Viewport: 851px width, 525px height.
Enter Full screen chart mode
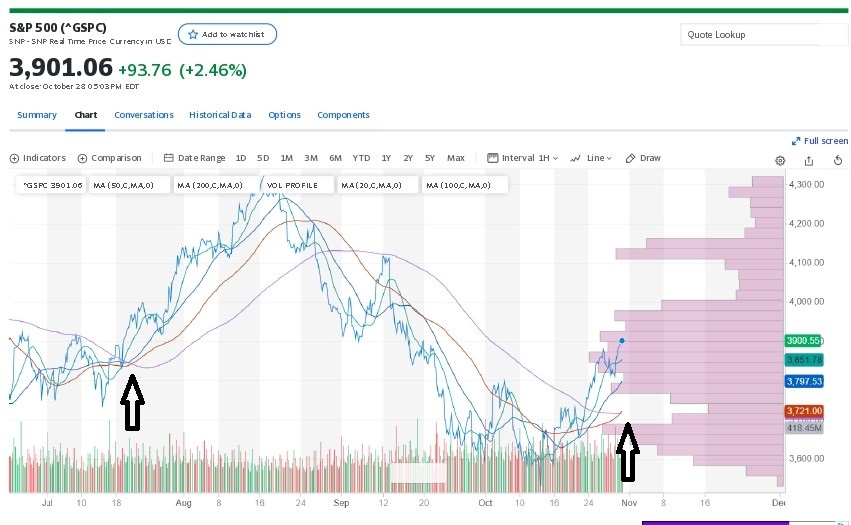coord(820,141)
